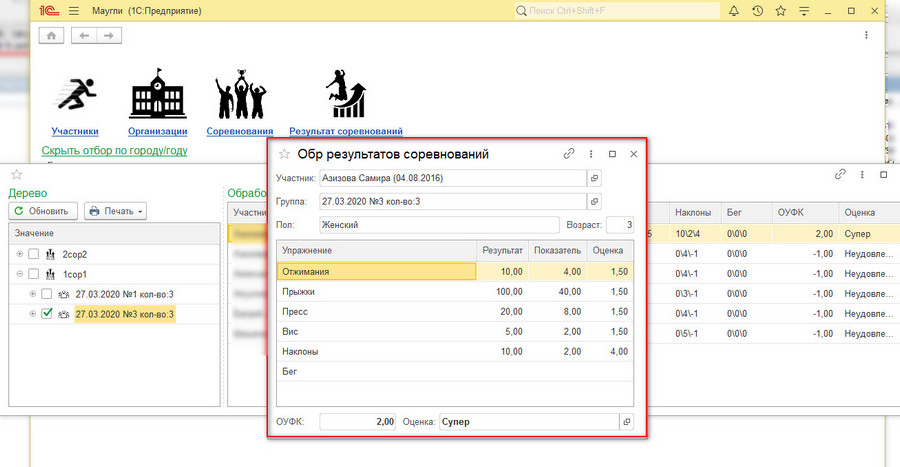Add dialog to favorites with star icon

pos(284,154)
